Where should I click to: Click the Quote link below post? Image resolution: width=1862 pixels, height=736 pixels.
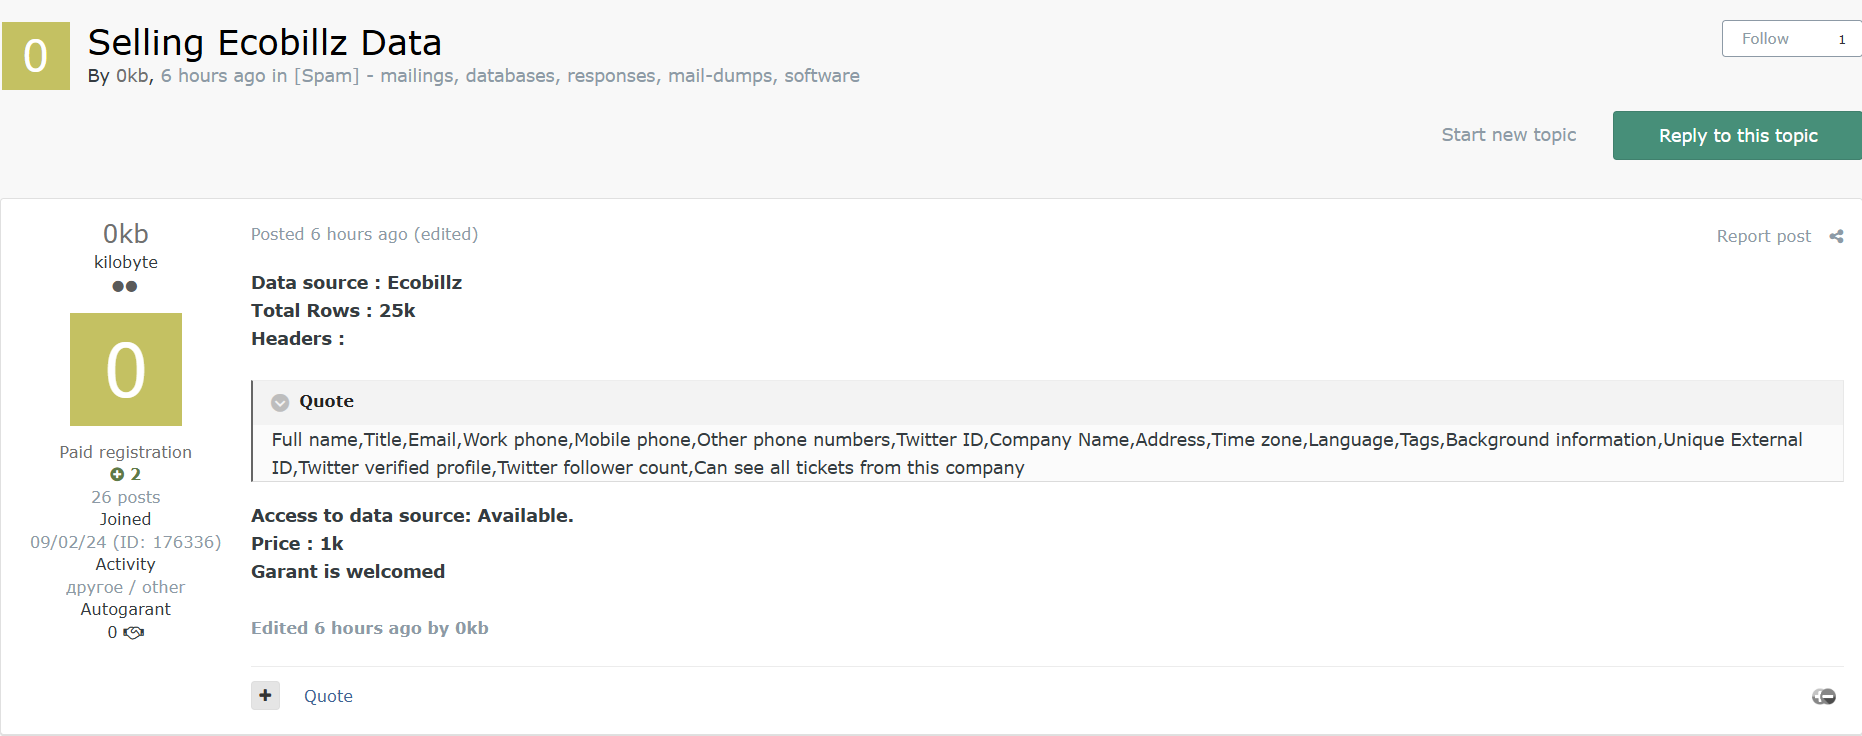pos(328,696)
